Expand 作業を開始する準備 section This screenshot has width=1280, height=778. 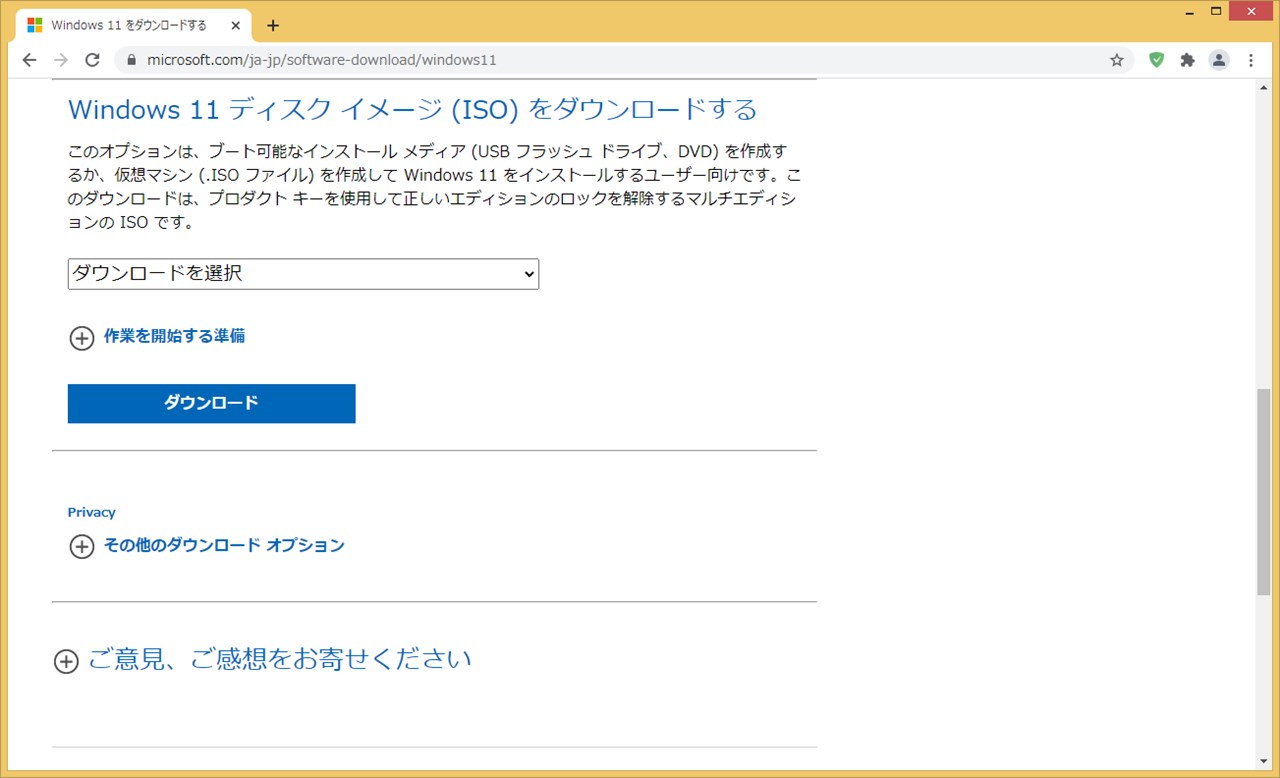[x=157, y=337]
